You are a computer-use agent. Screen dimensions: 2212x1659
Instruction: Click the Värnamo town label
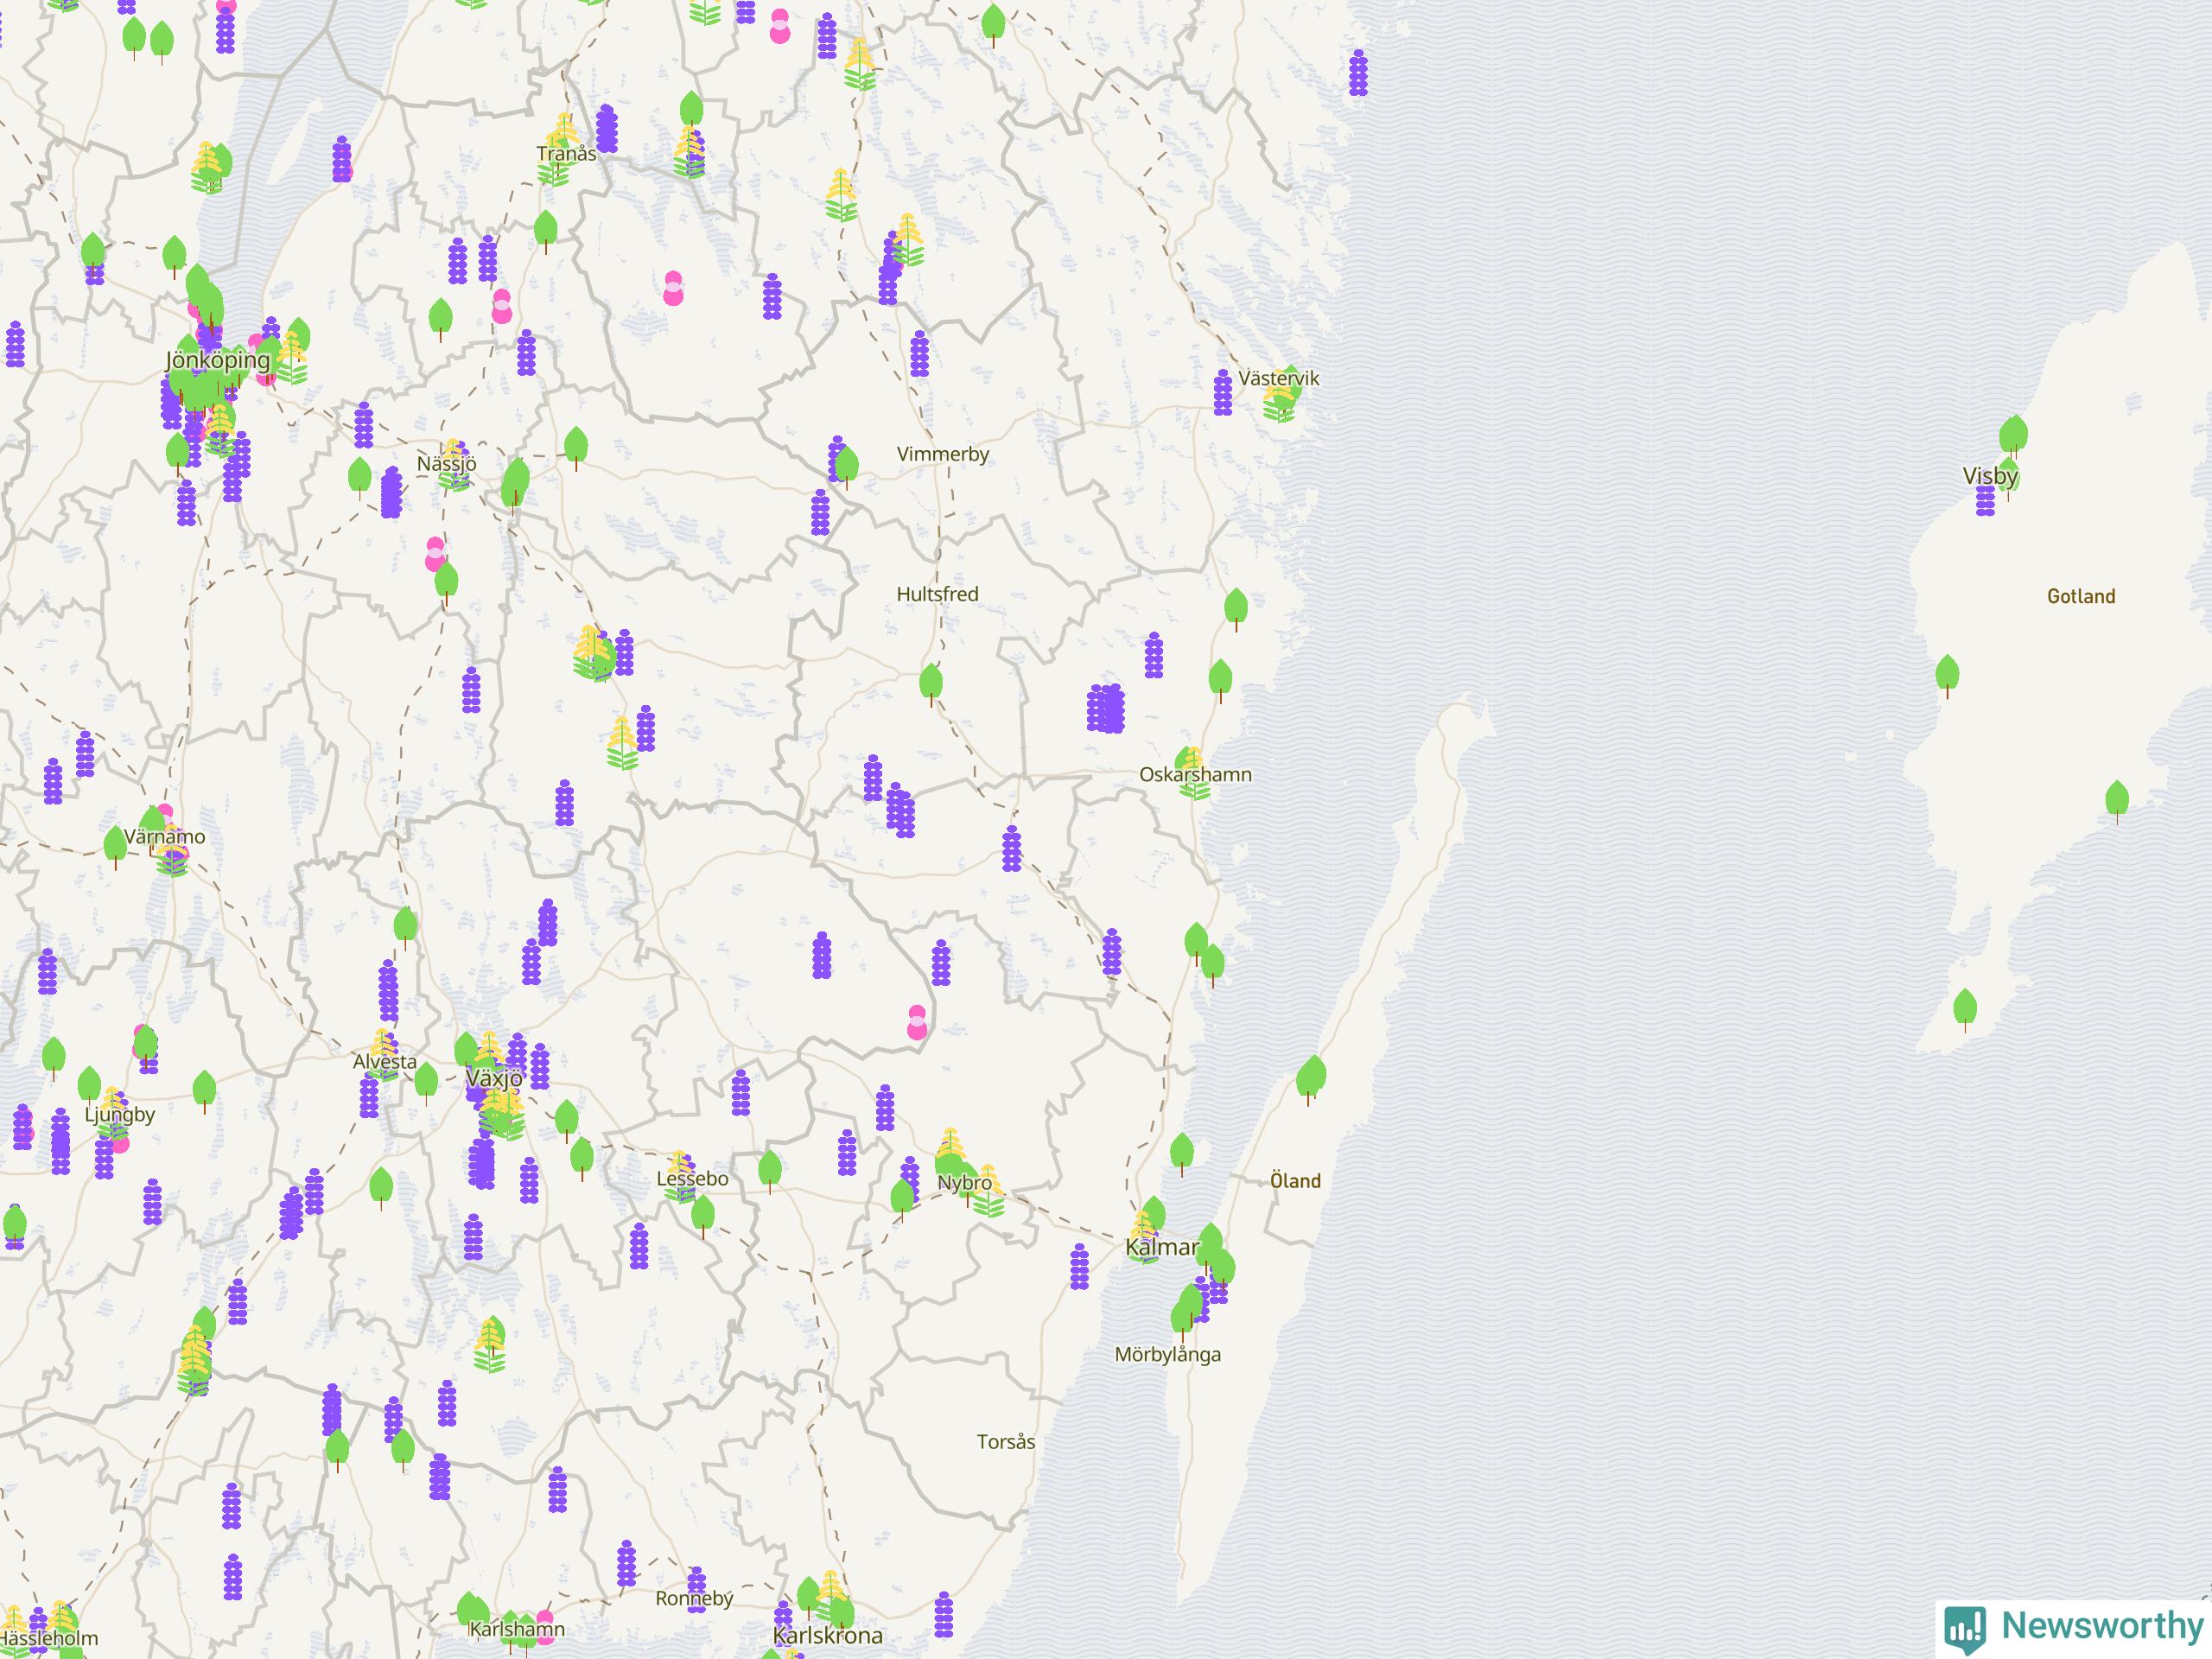point(165,837)
